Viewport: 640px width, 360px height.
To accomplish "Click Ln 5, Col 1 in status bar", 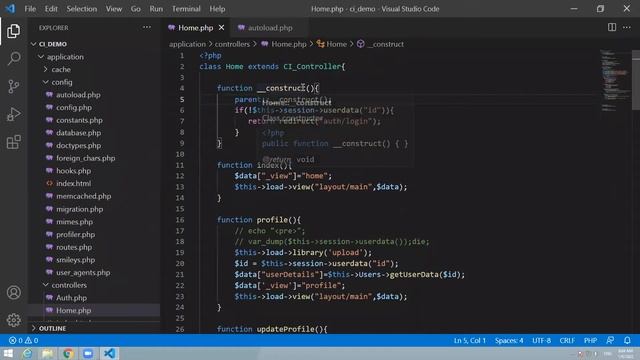I will point(470,340).
